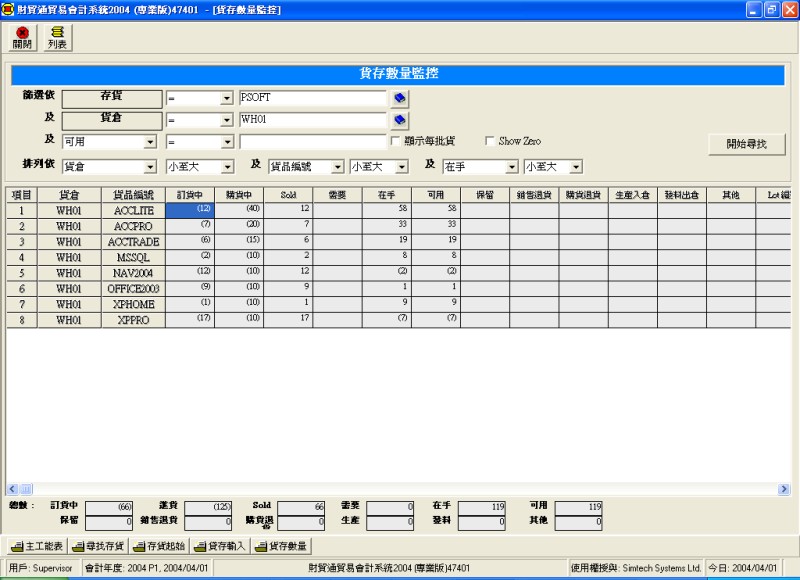Click the 生產入倉 column header
The height and width of the screenshot is (580, 800).
(x=633, y=195)
